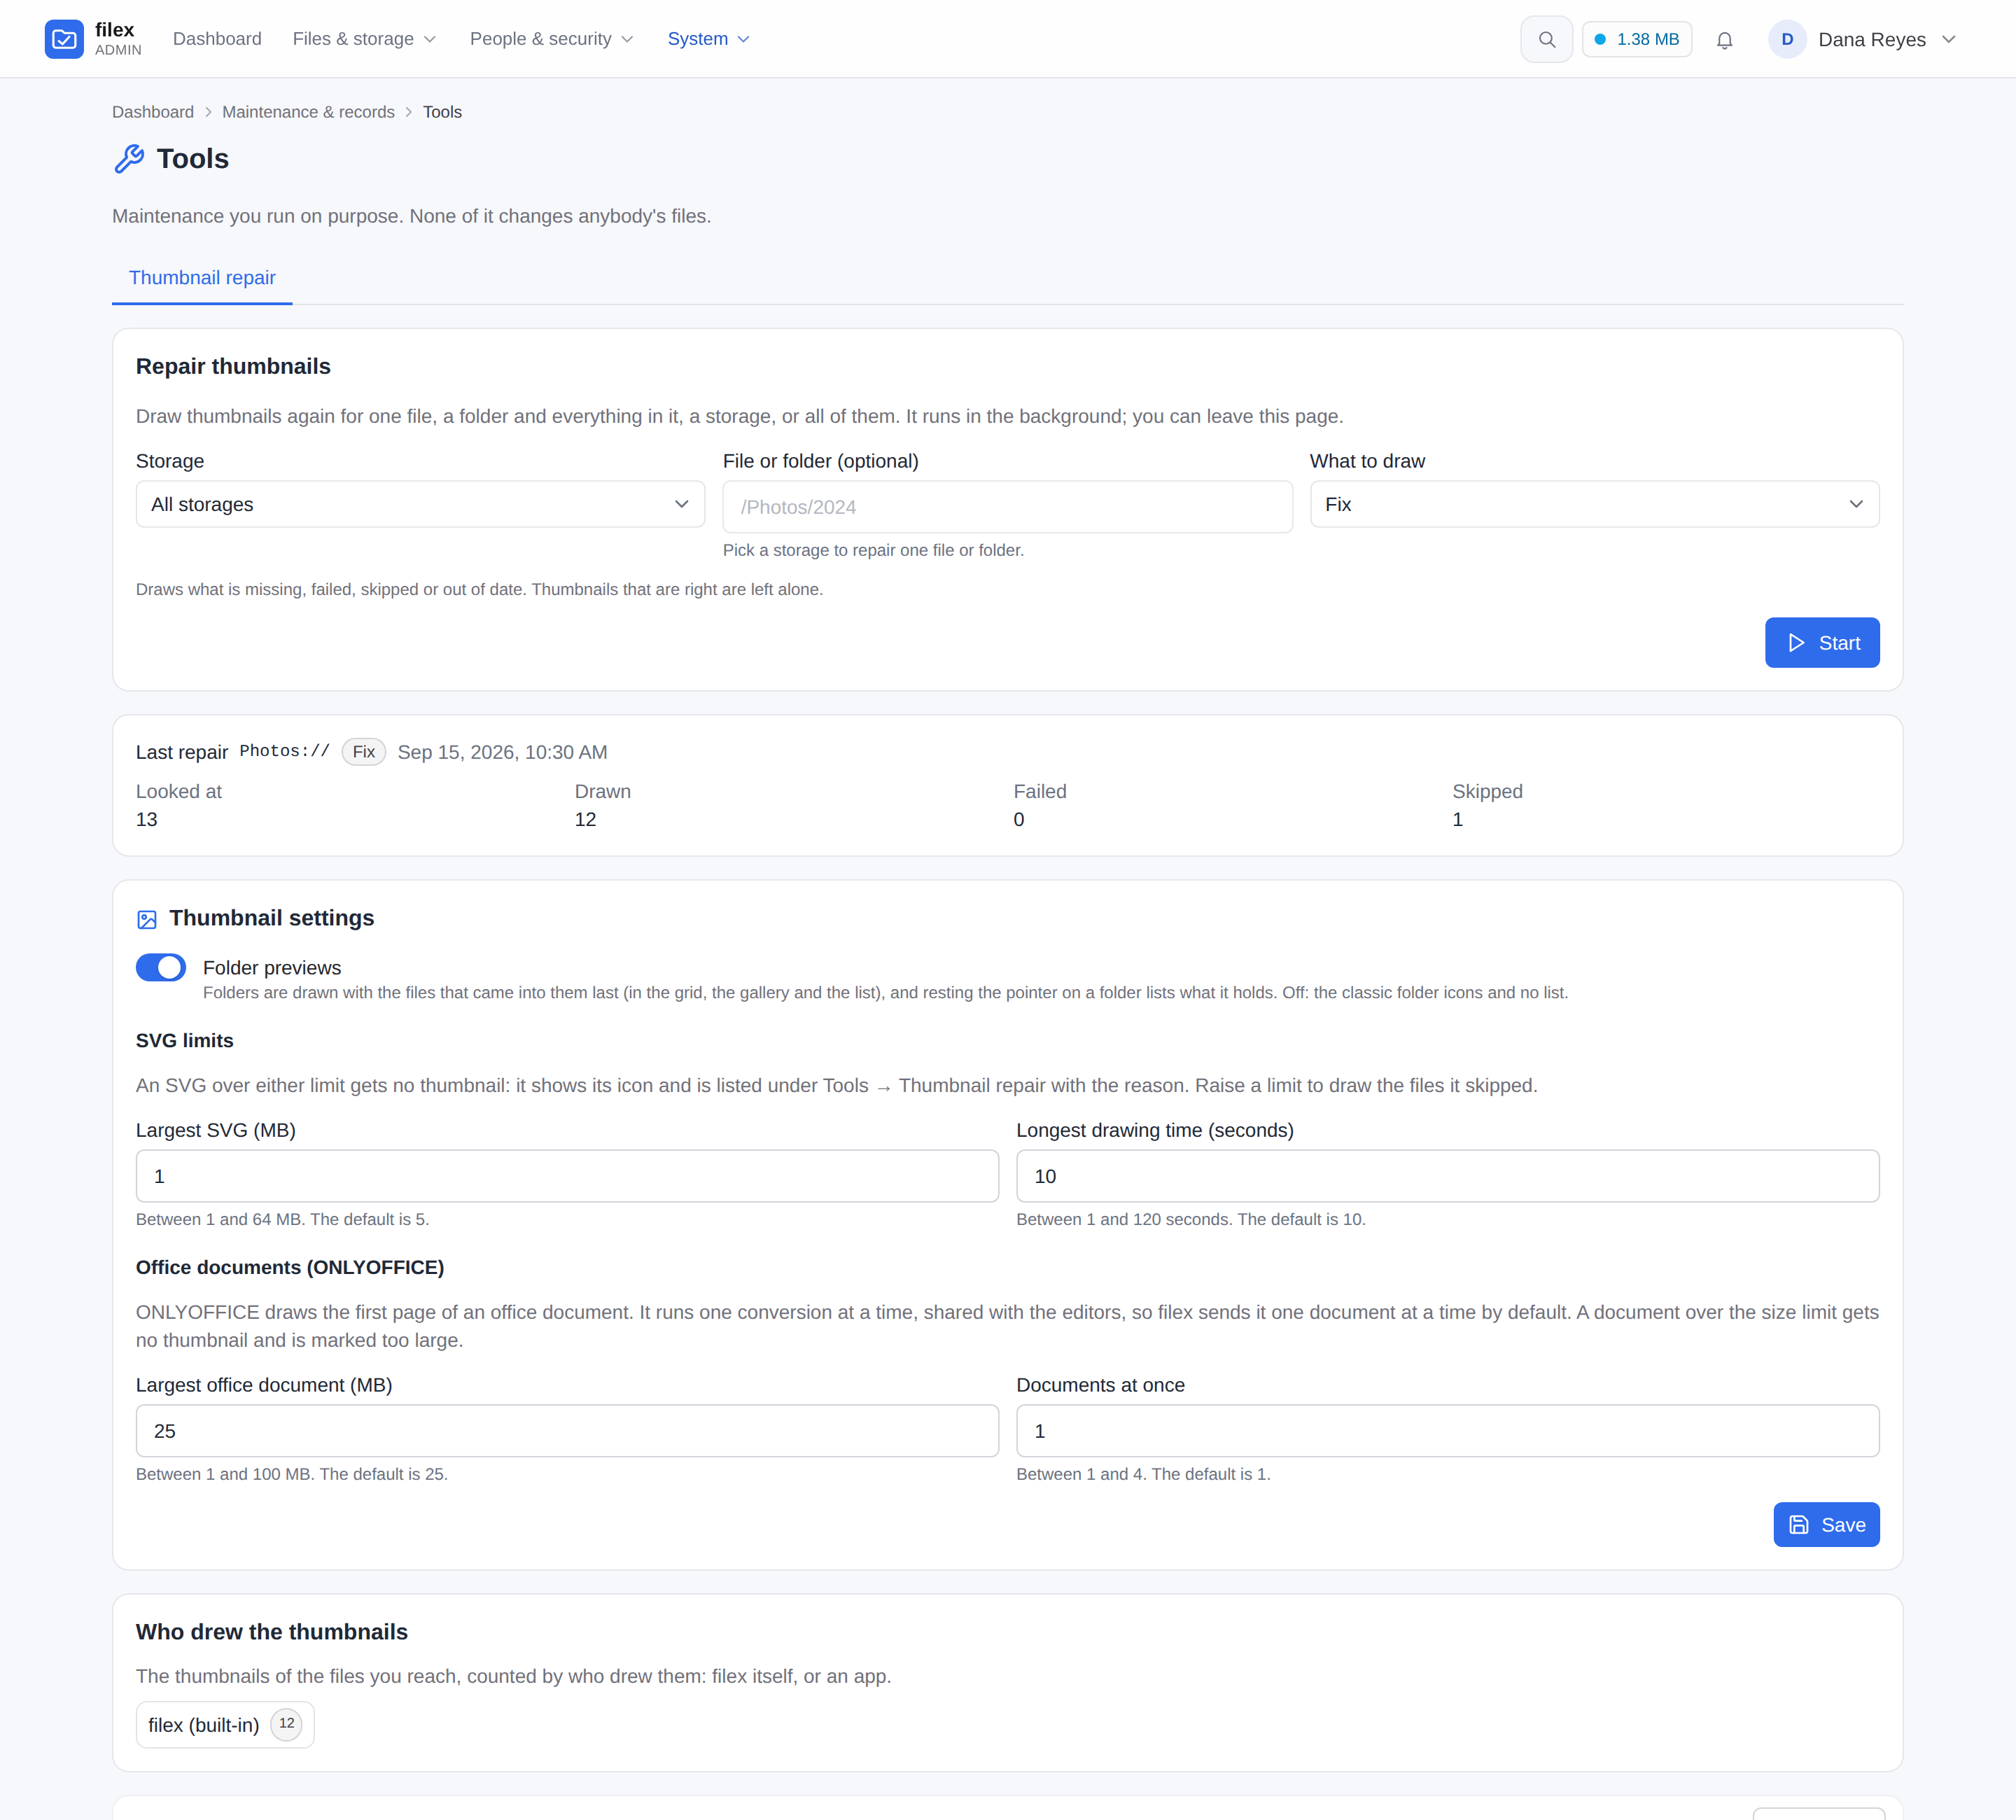Save the thumbnail settings
Viewport: 2016px width, 1820px height.
[x=1826, y=1524]
